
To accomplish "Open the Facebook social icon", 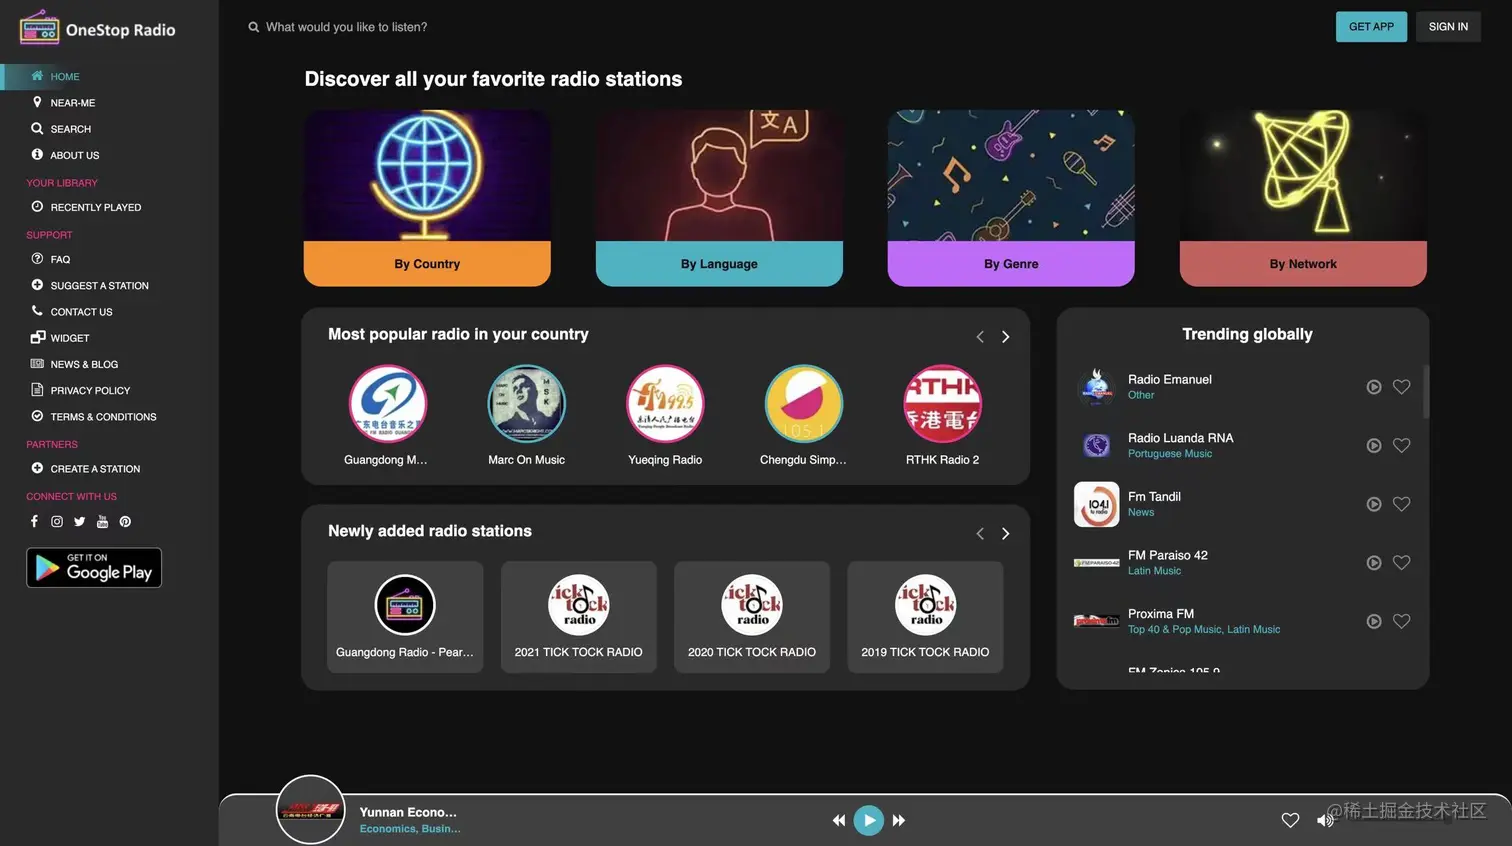I will (34, 521).
